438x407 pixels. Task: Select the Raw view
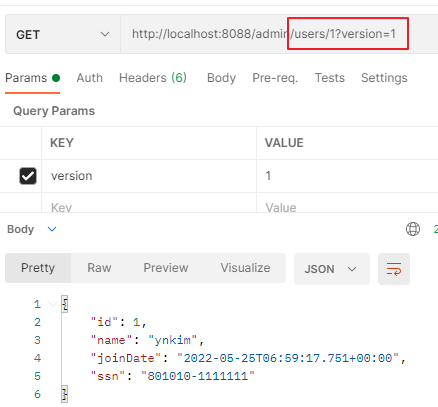click(99, 268)
